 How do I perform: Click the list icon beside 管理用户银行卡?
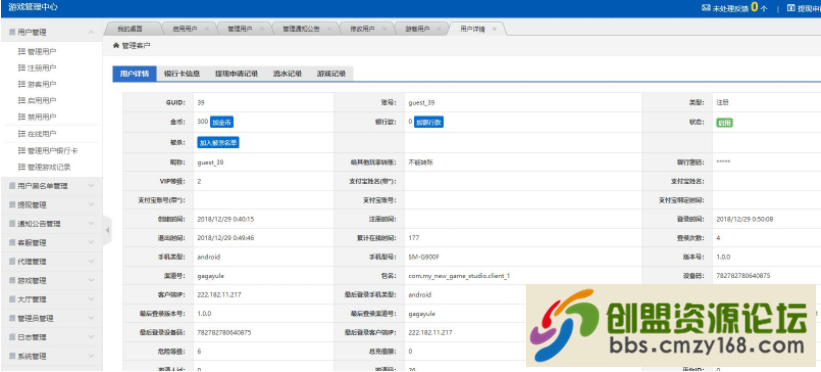click(21, 151)
